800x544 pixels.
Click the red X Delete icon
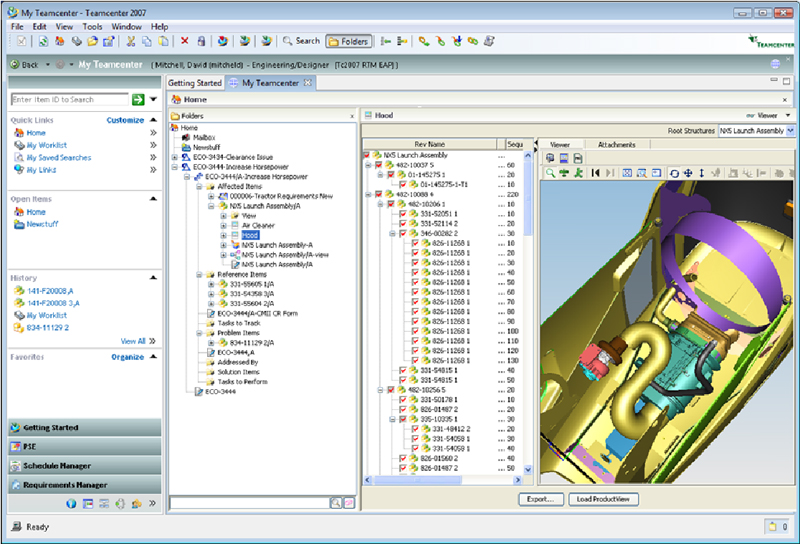tap(185, 41)
